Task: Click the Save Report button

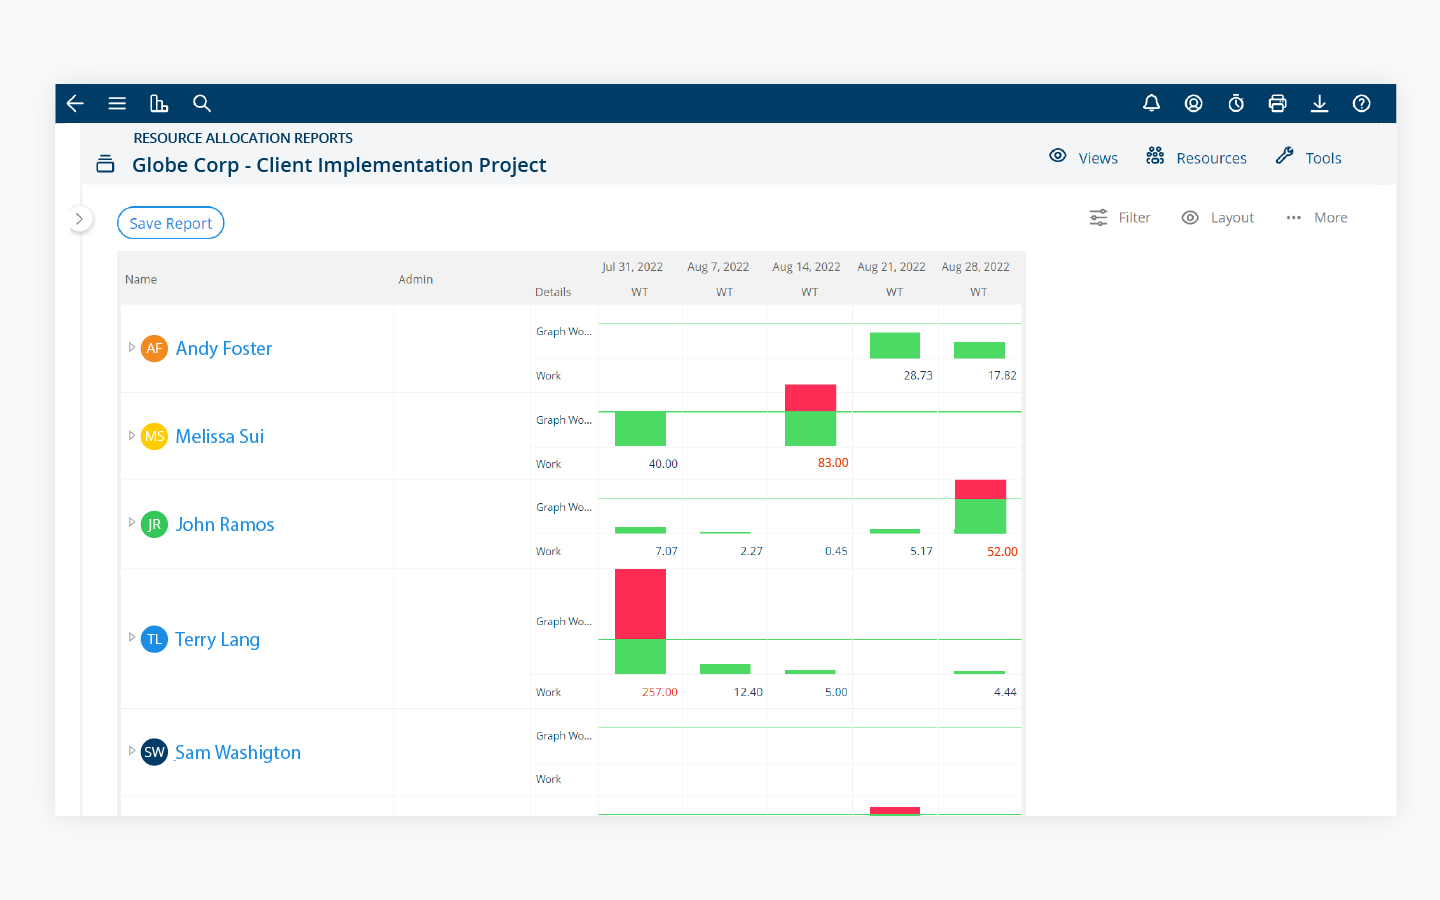Action: 170,222
